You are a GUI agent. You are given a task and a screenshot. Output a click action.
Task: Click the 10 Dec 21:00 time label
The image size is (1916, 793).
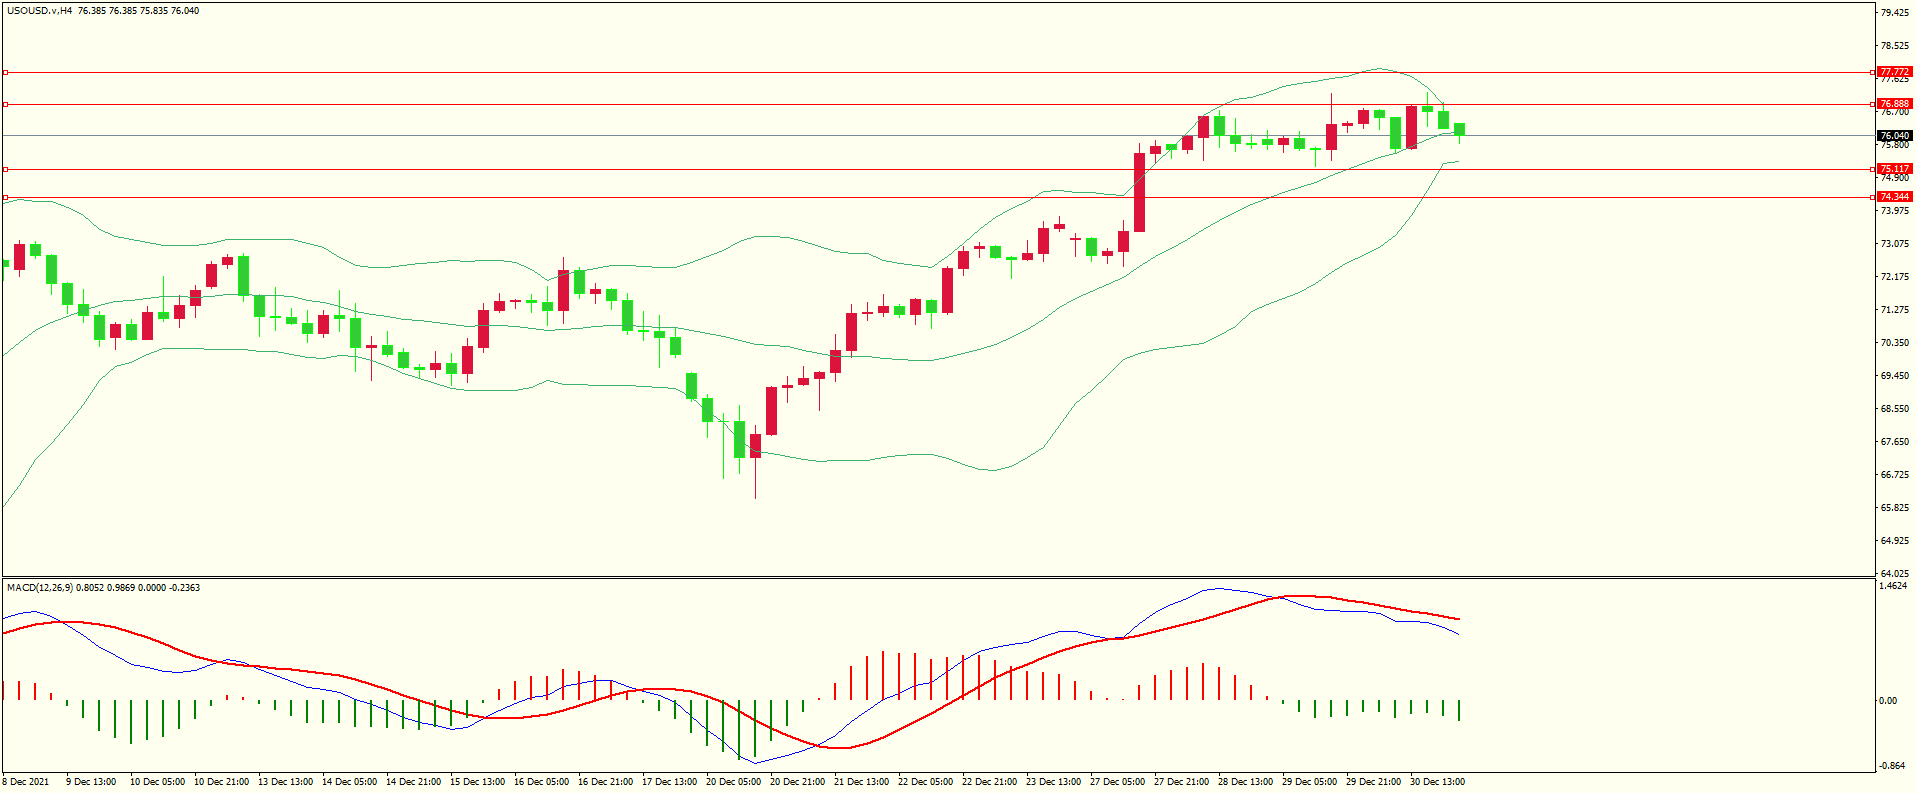pos(221,782)
